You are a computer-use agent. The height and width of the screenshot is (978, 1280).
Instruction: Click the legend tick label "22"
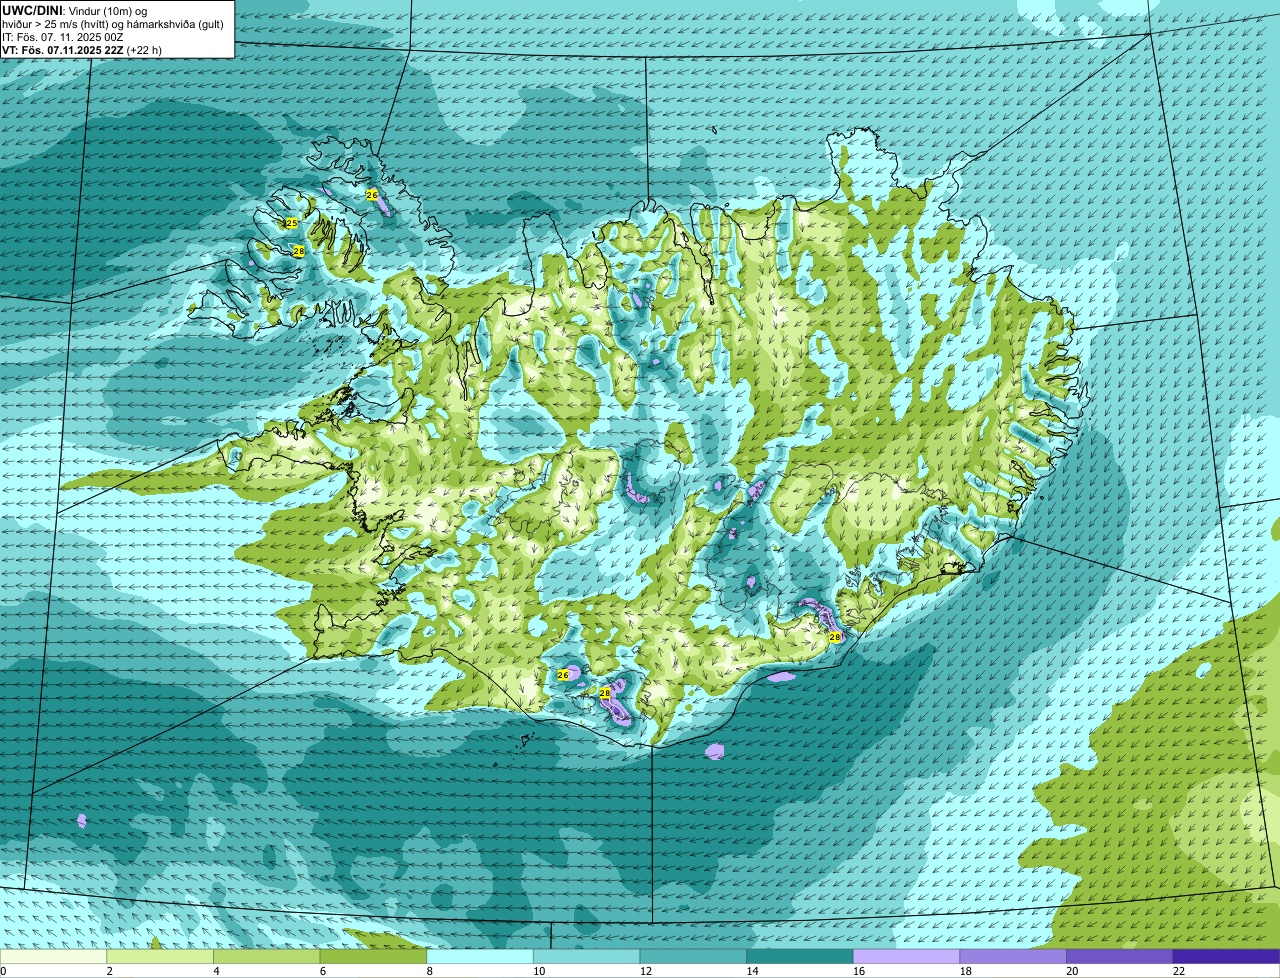coord(1178,971)
